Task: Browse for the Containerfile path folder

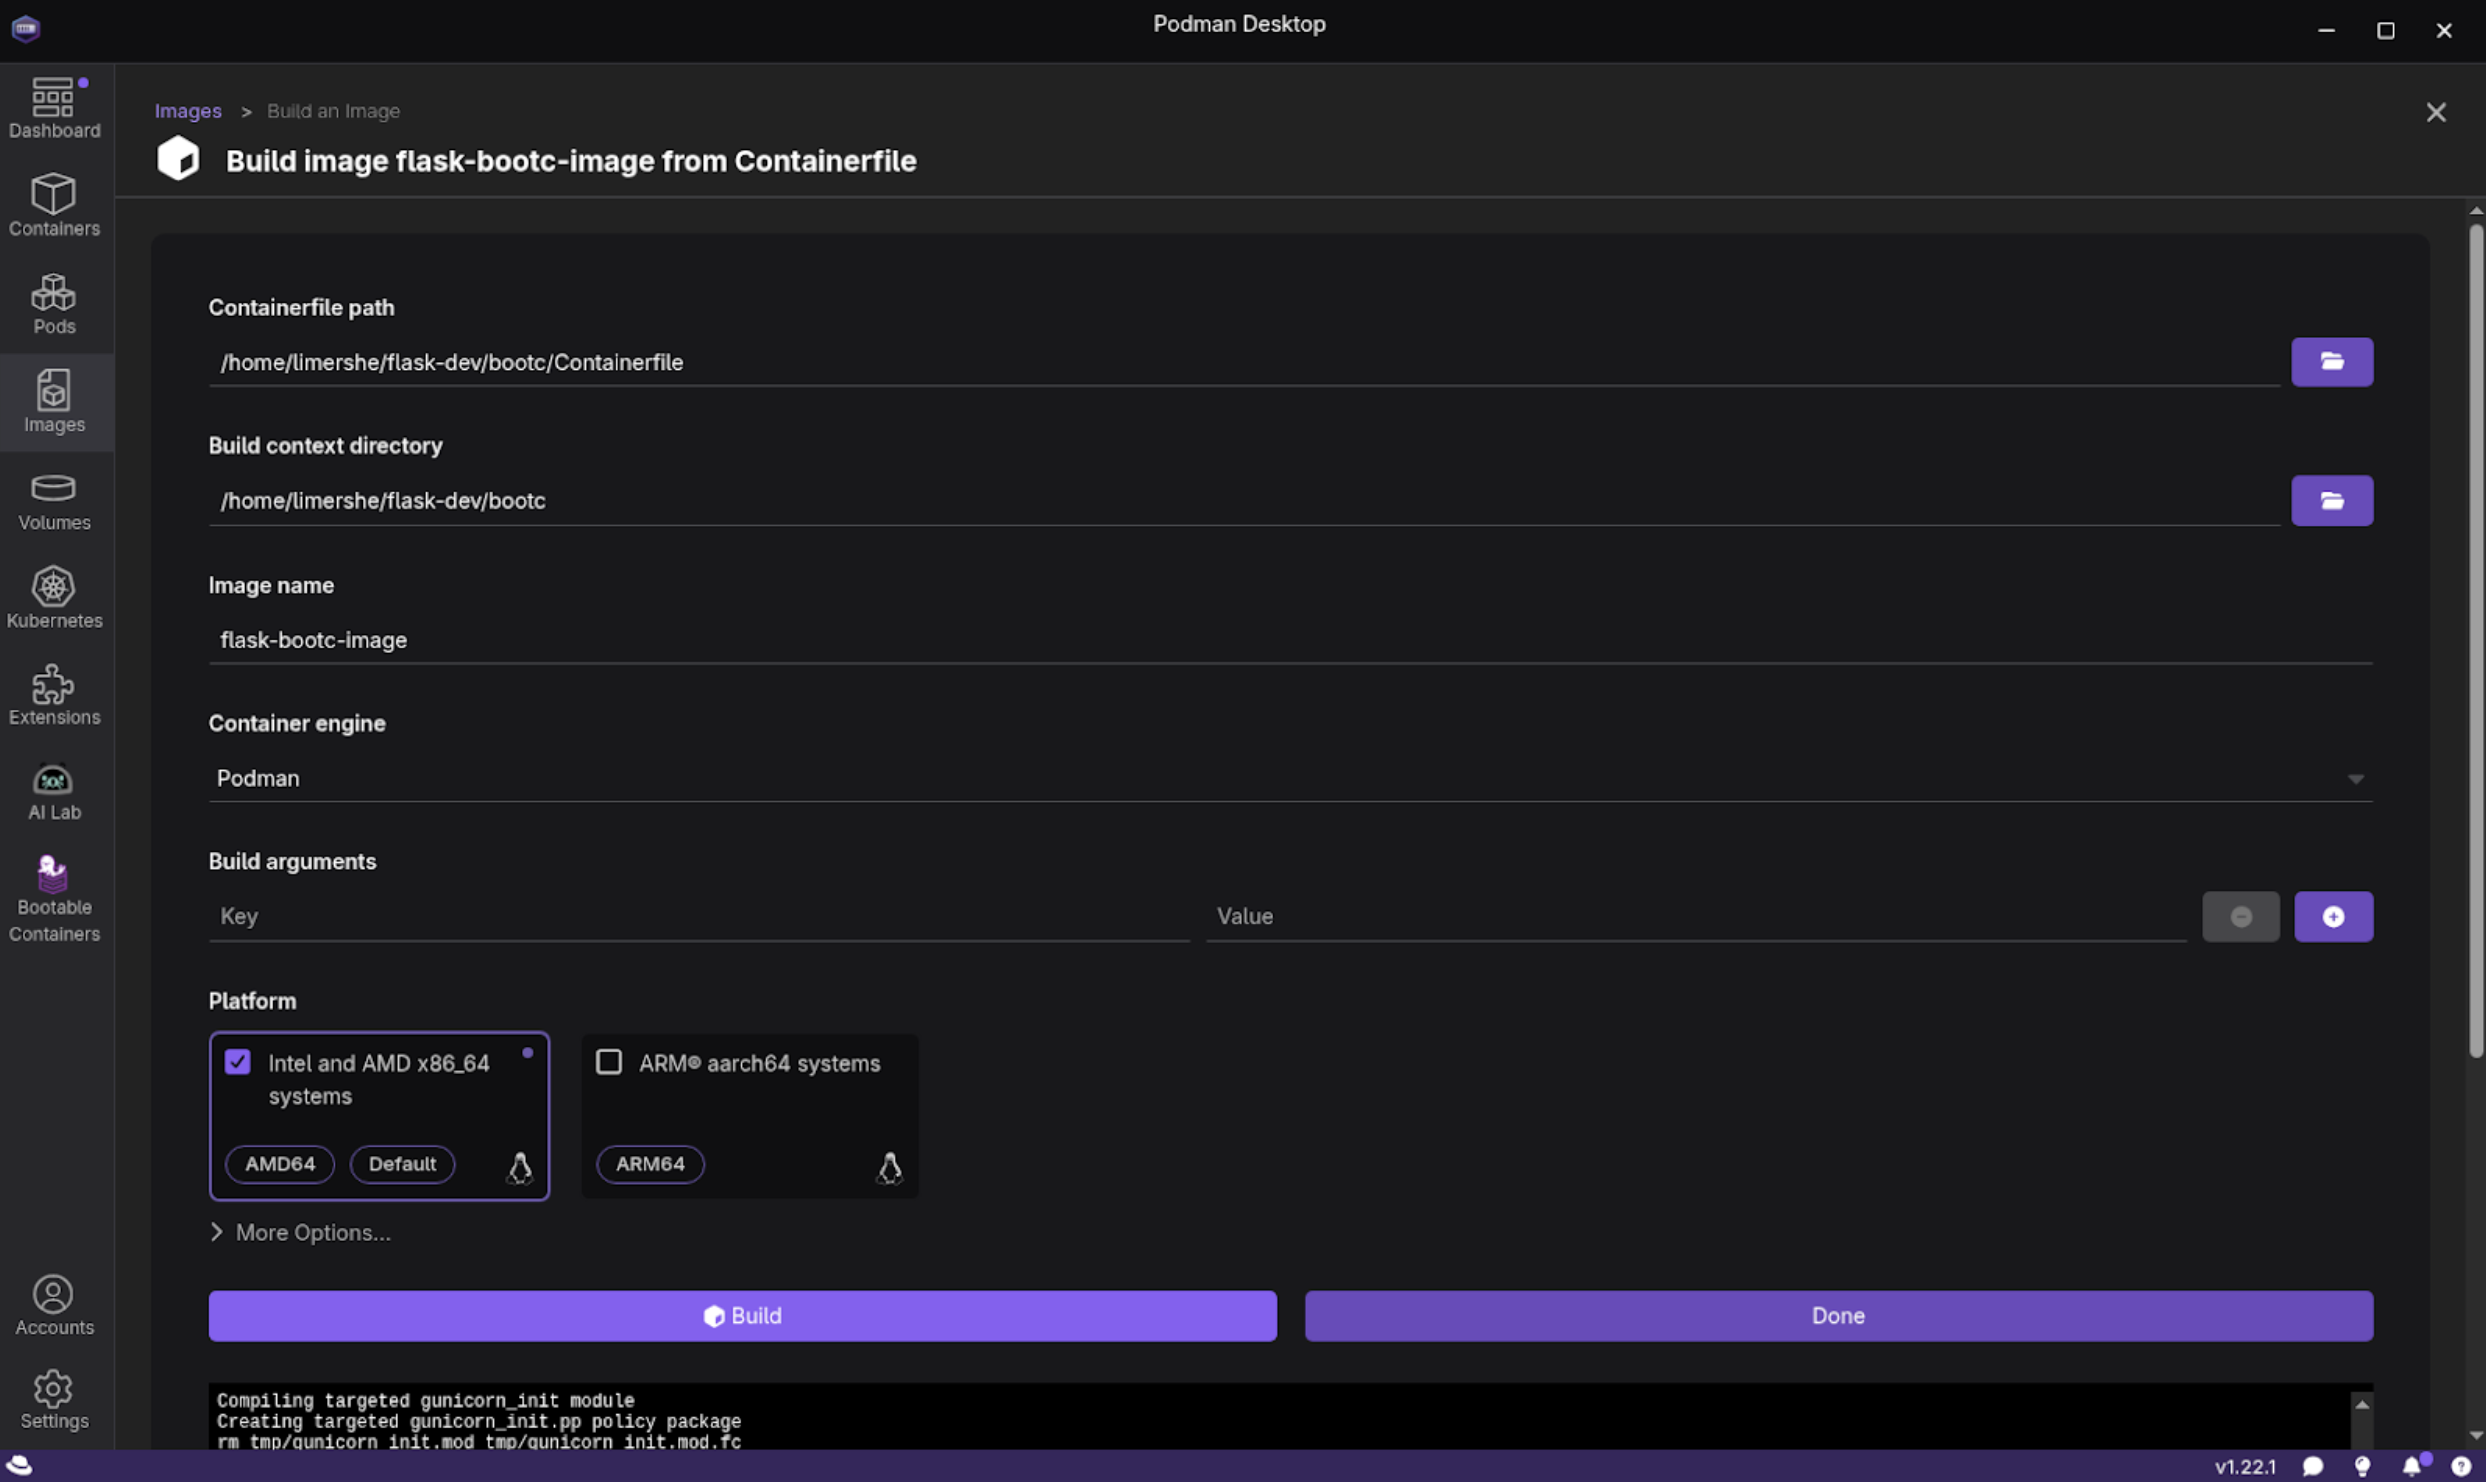Action: click(x=2331, y=362)
